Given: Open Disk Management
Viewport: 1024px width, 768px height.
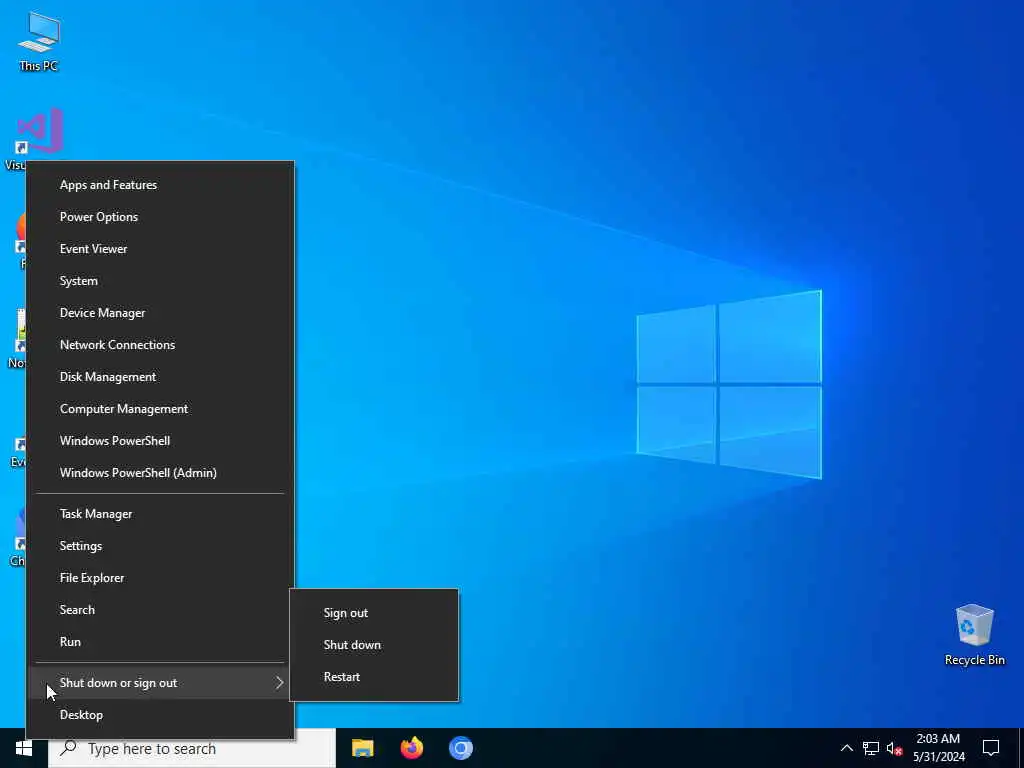Looking at the screenshot, I should click(160, 377).
